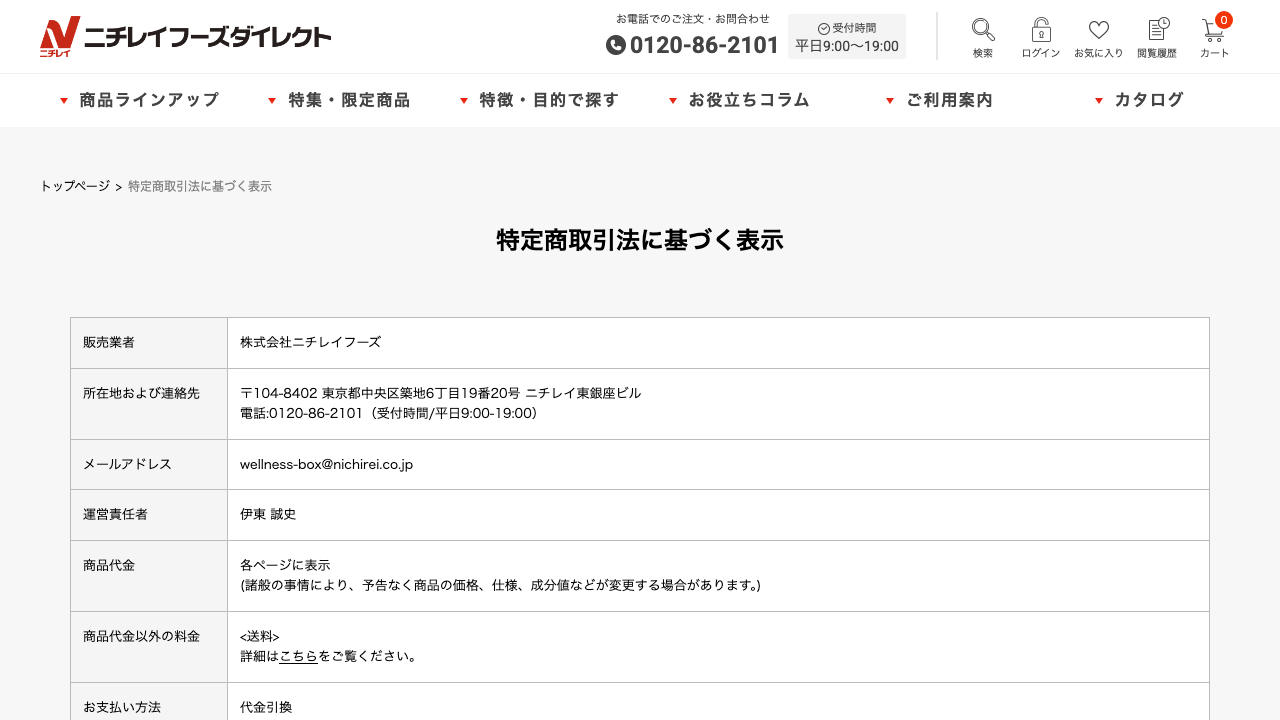Image resolution: width=1280 pixels, height=720 pixels.
Task: Click the 特定商取引法に基づく表示 breadcrumb text
Action: pyautogui.click(x=200, y=186)
